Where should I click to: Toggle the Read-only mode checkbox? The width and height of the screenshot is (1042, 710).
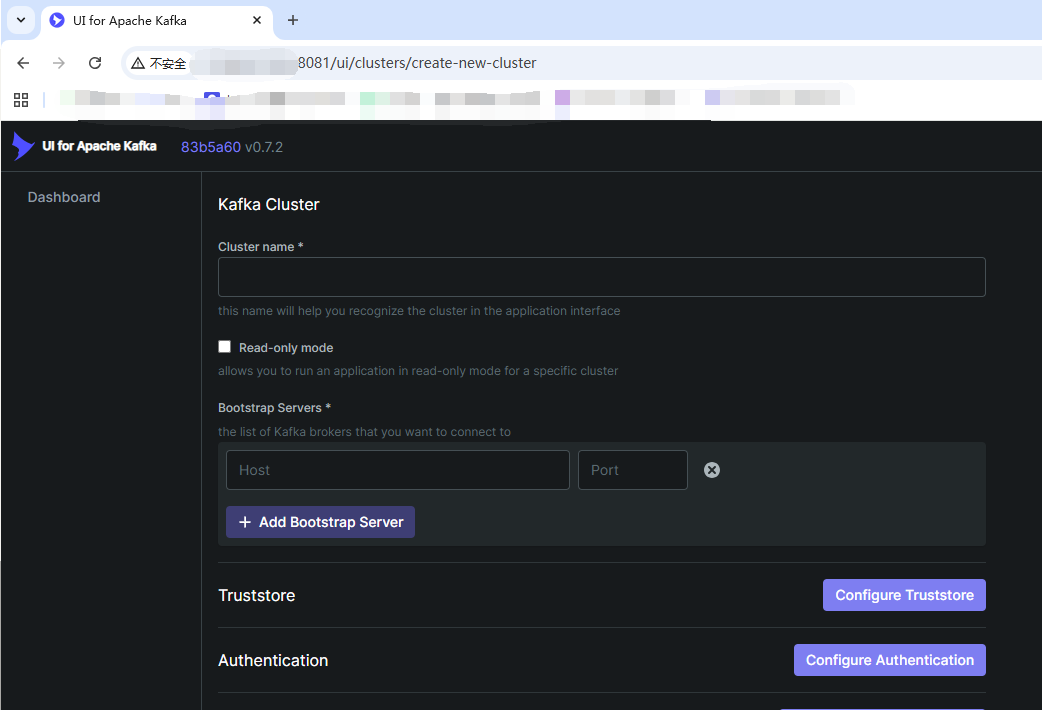tap(225, 347)
